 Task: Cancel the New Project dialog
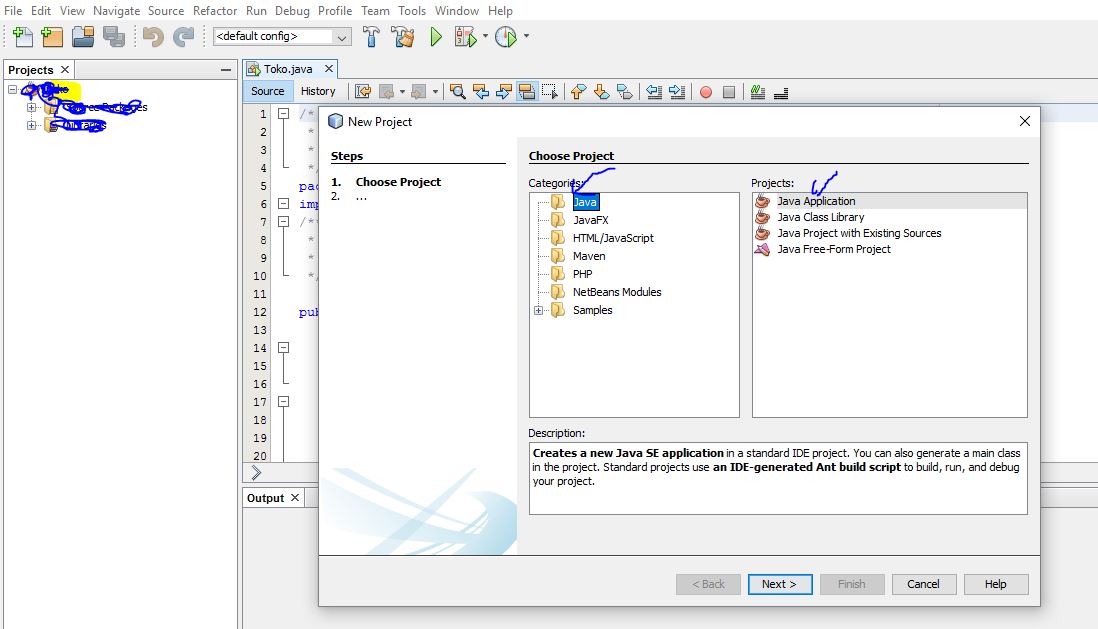(x=923, y=584)
